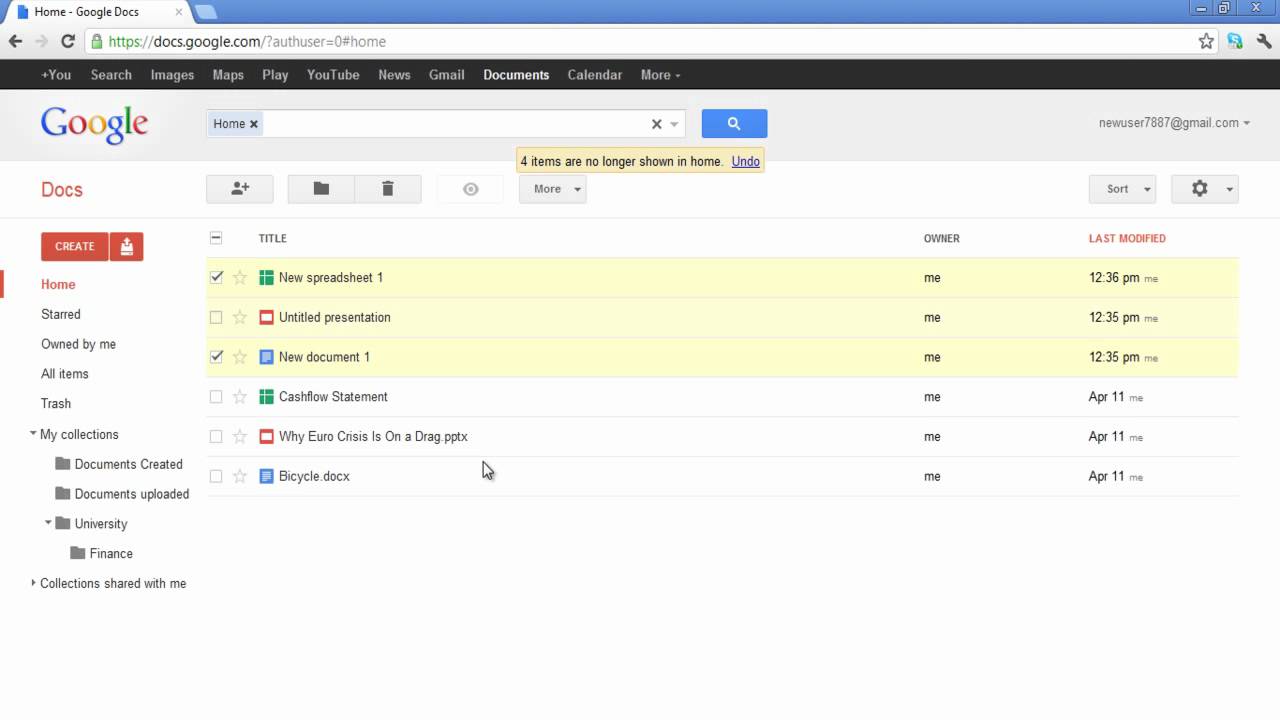
Task: Star the Cashflow Statement item
Action: pyautogui.click(x=240, y=397)
